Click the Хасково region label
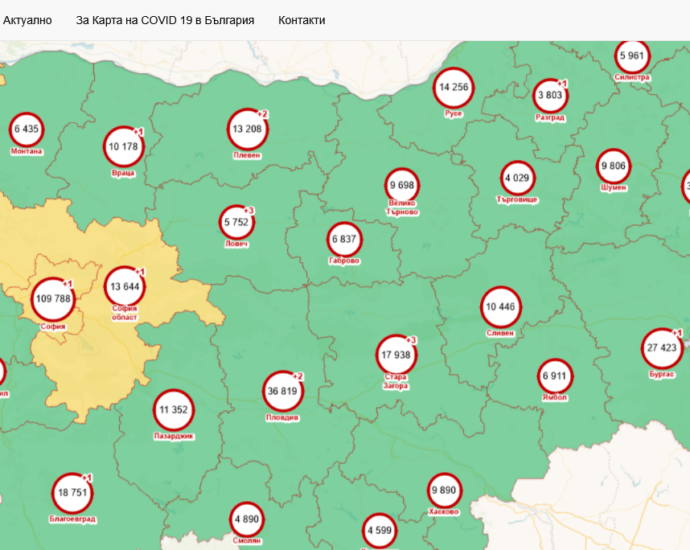This screenshot has width=690, height=550. click(x=444, y=512)
